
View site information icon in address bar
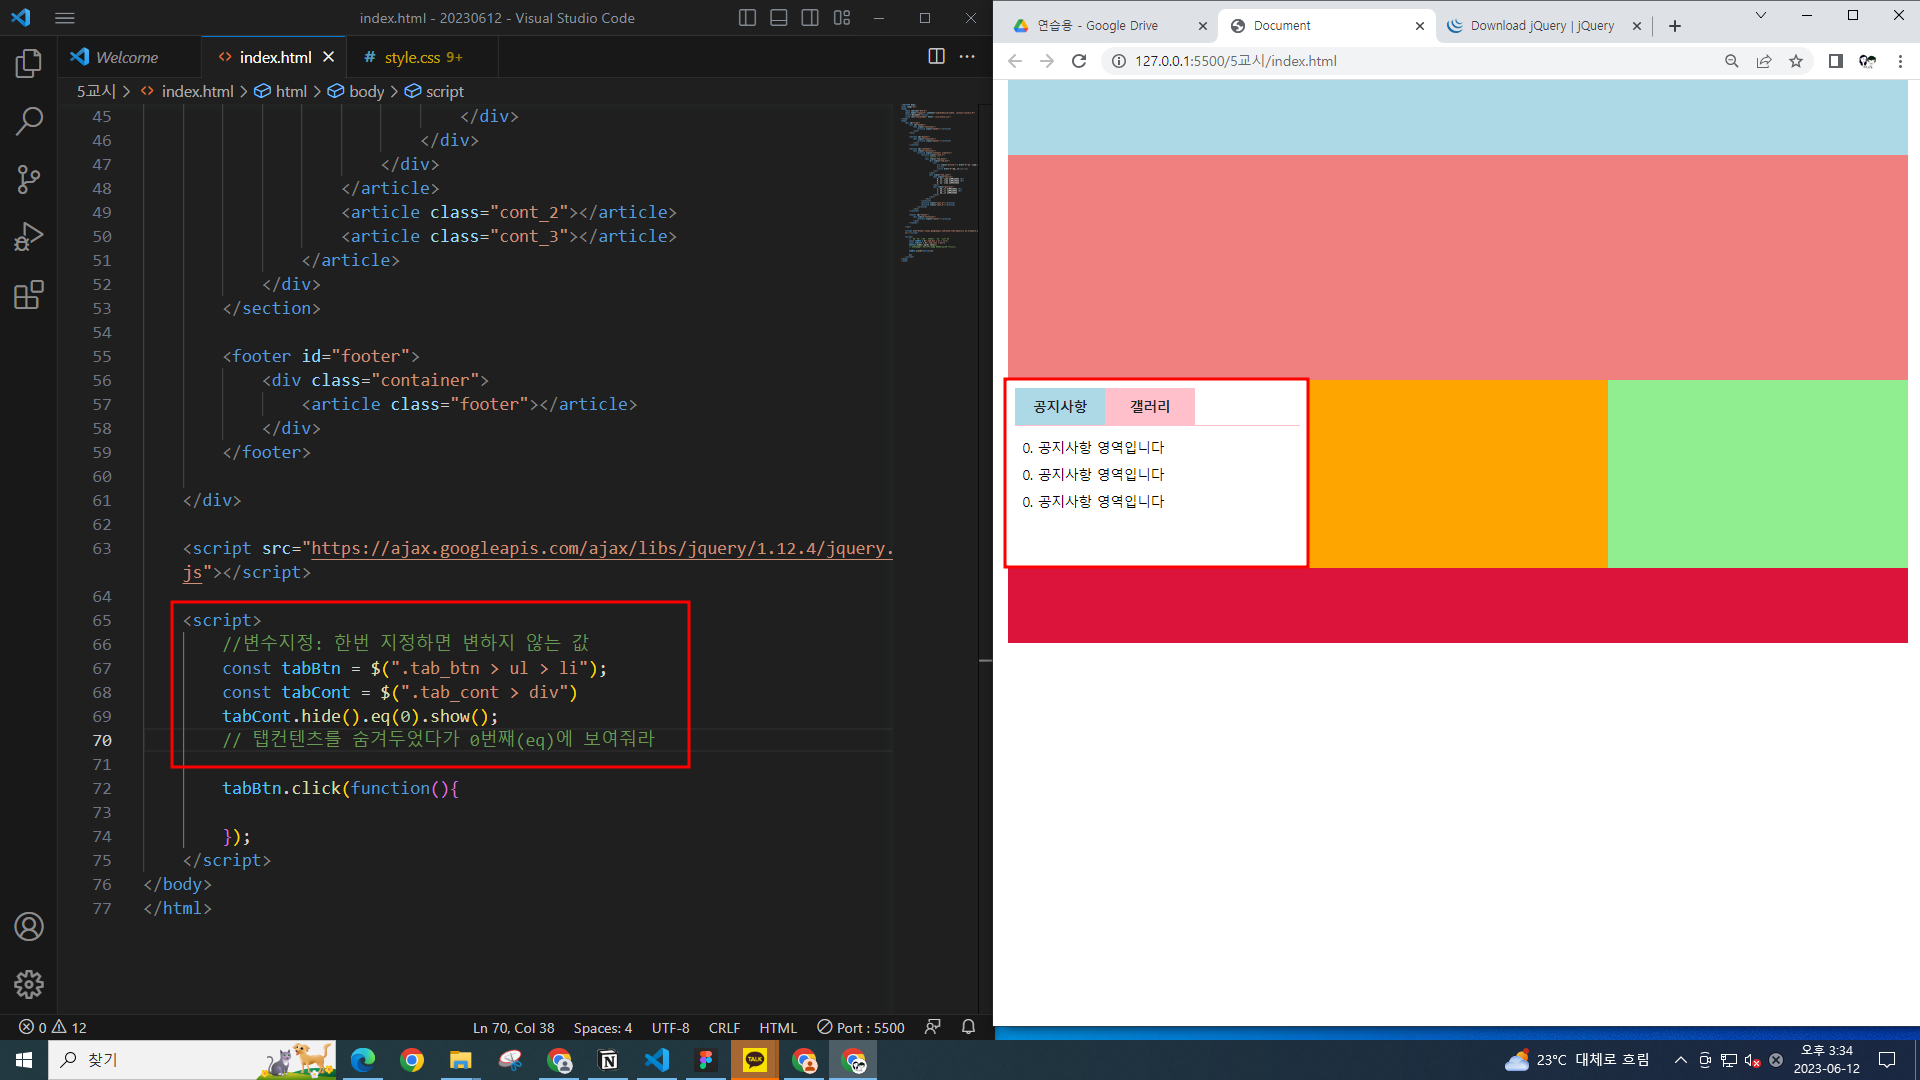point(1118,61)
